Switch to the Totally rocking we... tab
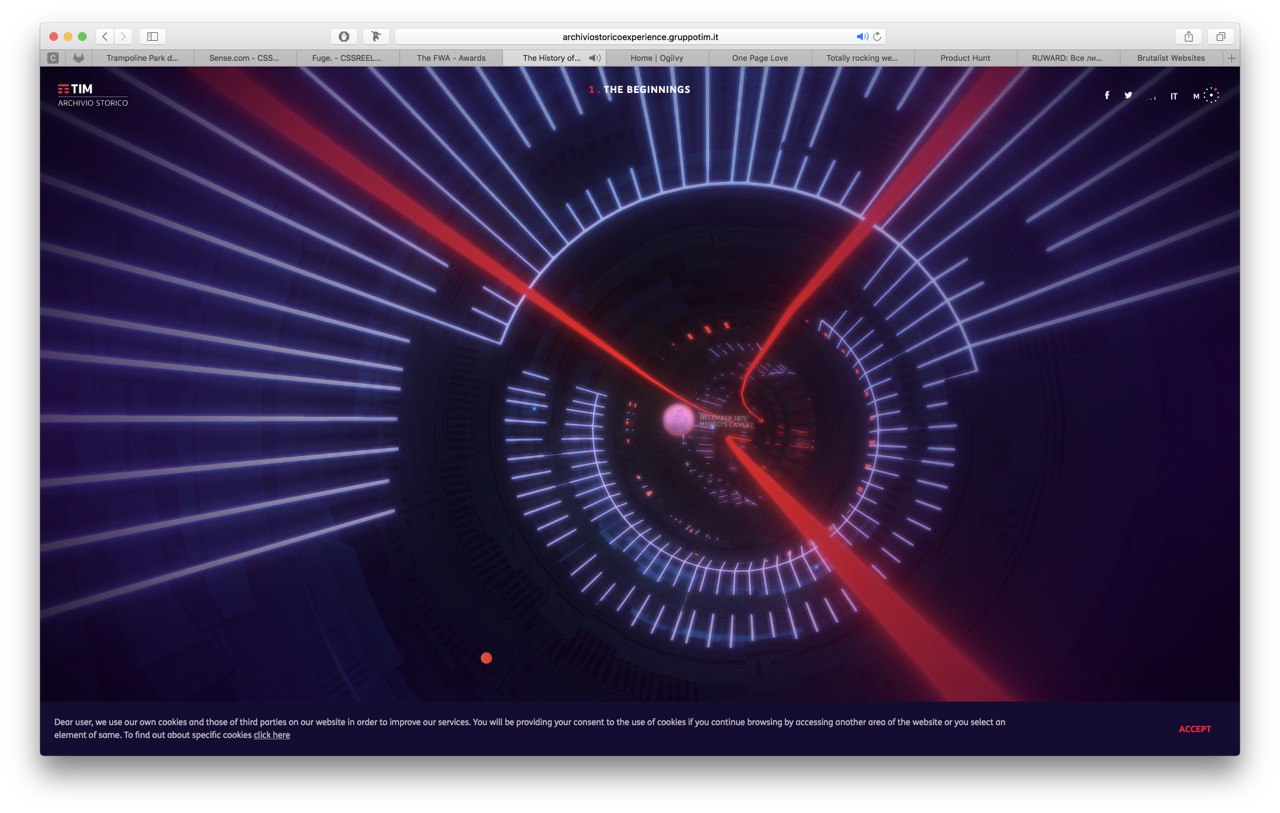The image size is (1280, 813). [863, 58]
